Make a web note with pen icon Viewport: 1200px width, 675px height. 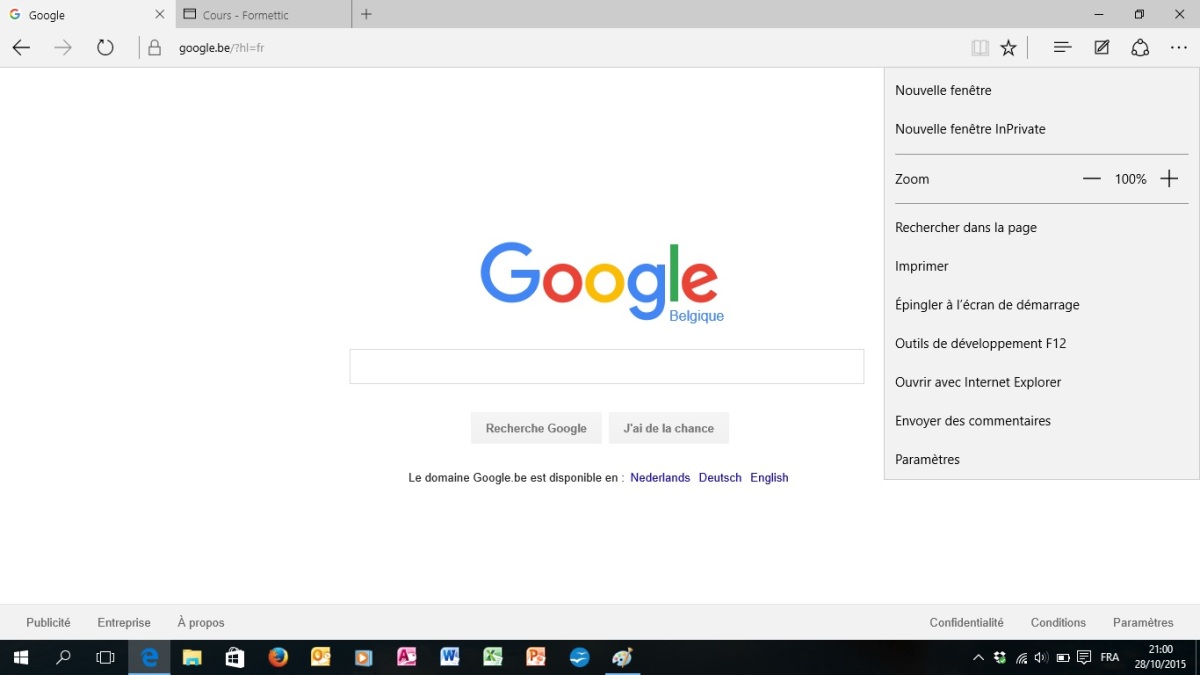tap(1102, 48)
